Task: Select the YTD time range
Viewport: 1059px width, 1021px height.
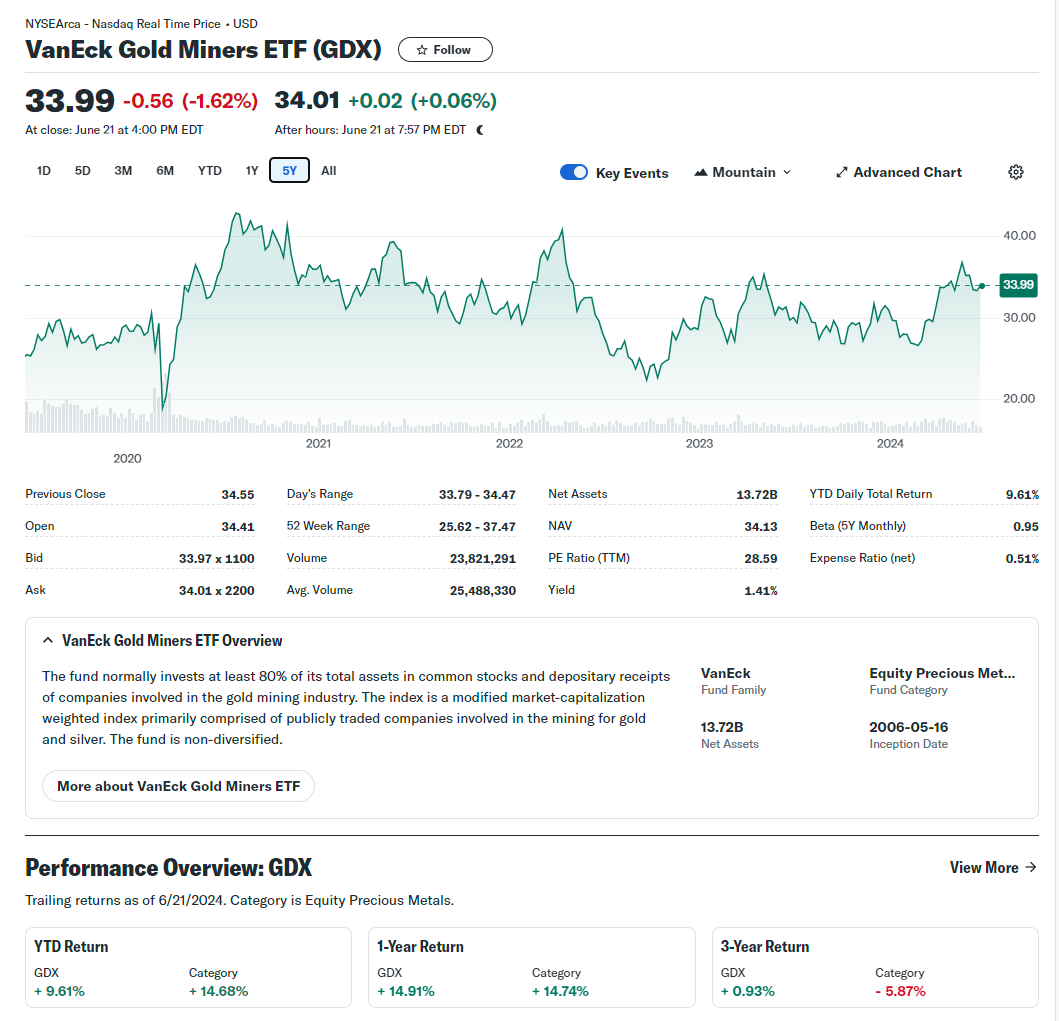Action: tap(210, 171)
